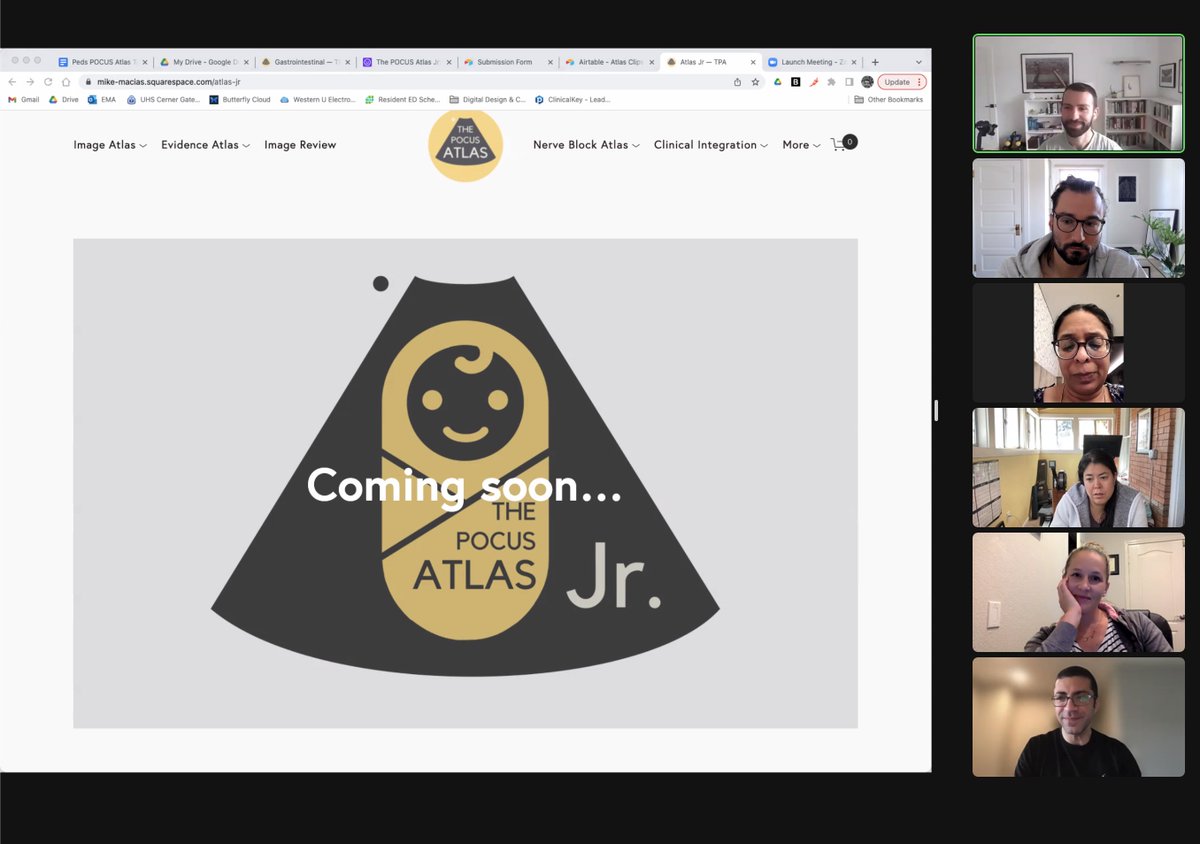Open the Google Drive extension icon

pyautogui.click(x=778, y=82)
